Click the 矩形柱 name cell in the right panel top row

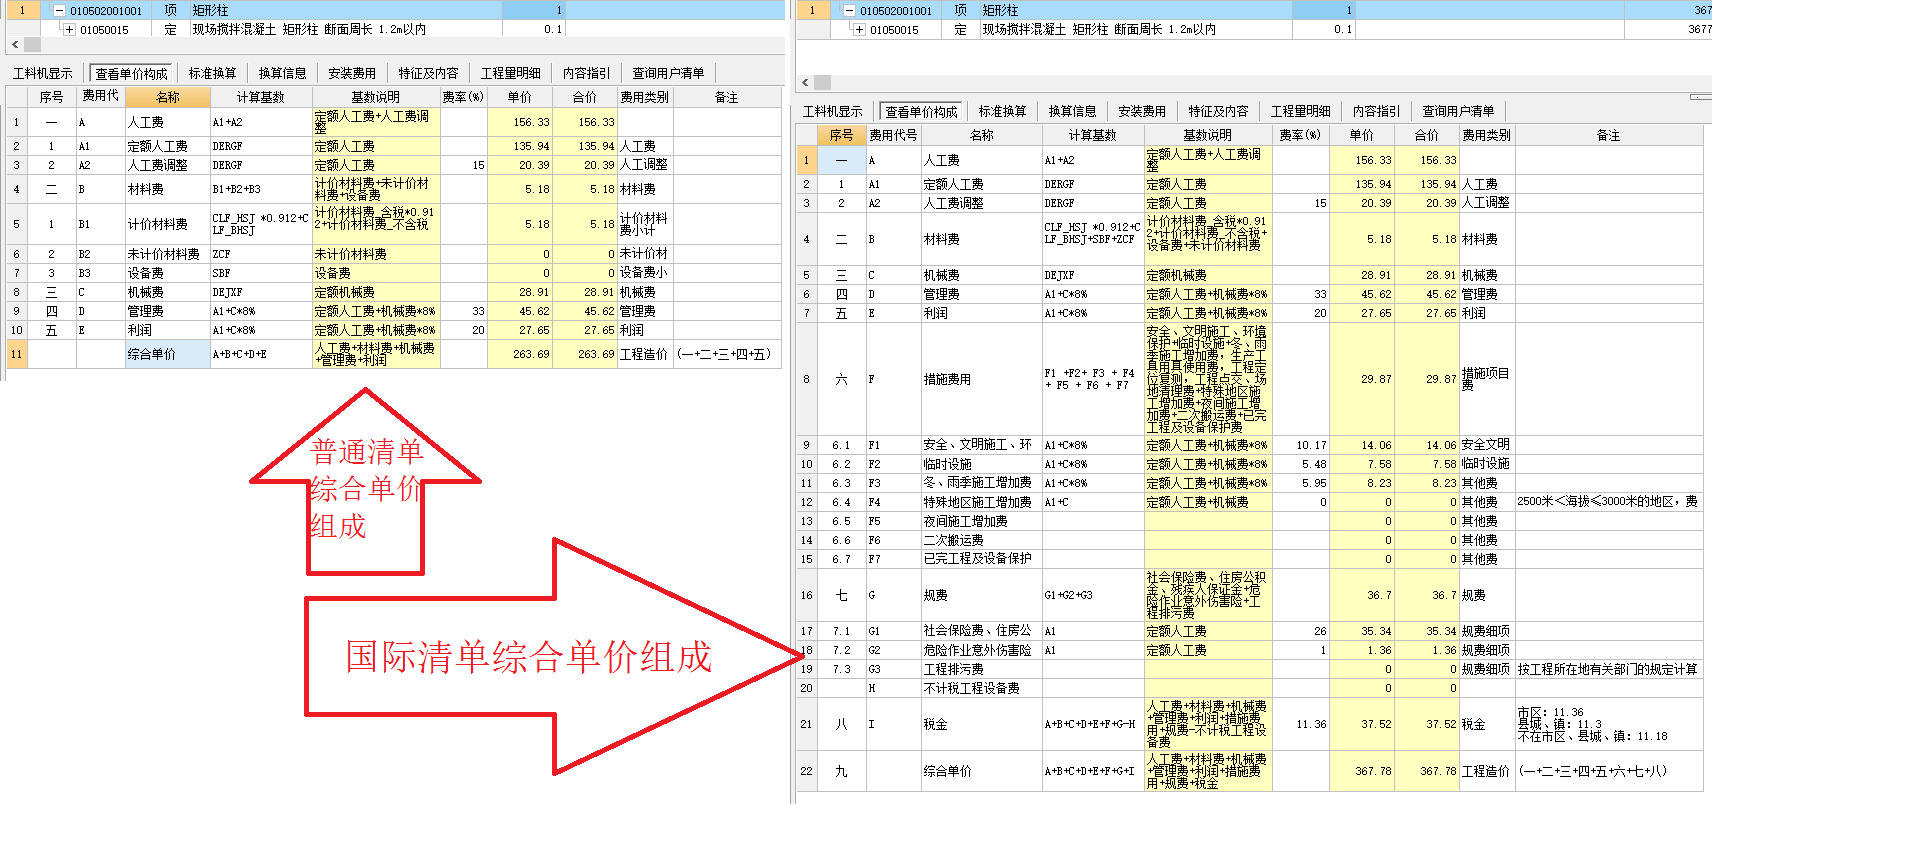point(1136,11)
